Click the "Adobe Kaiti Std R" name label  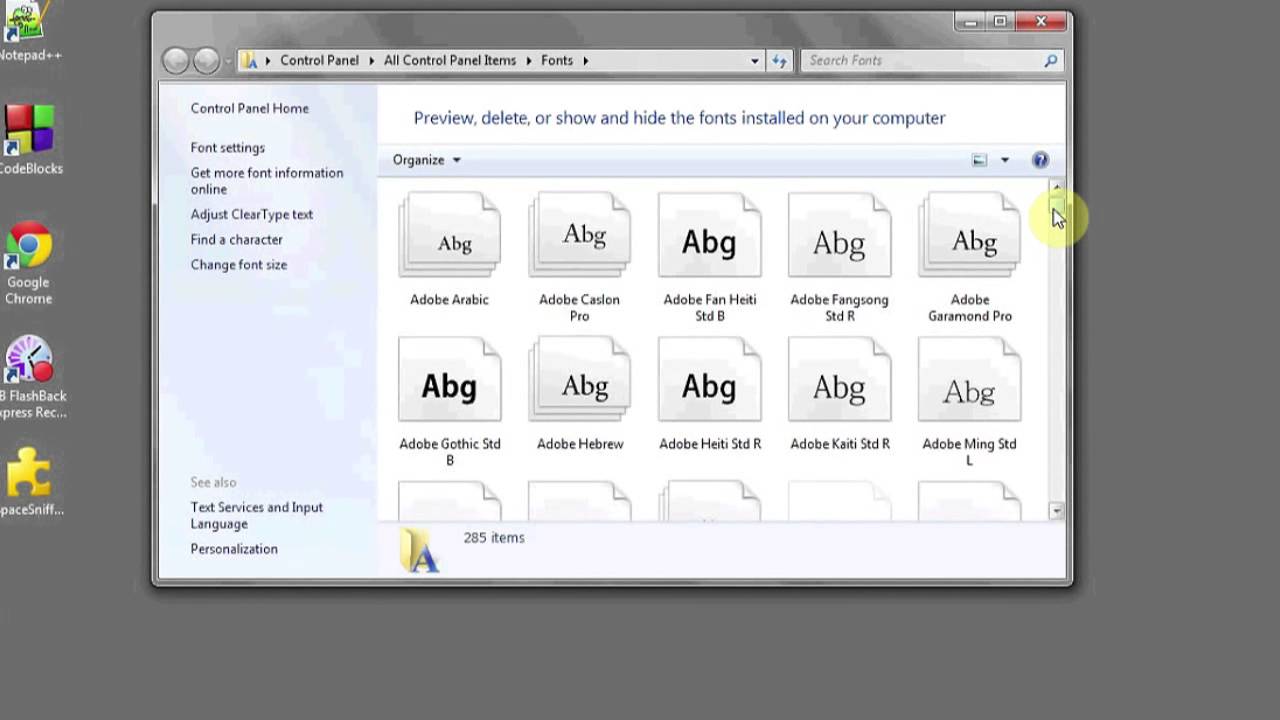[x=840, y=444]
